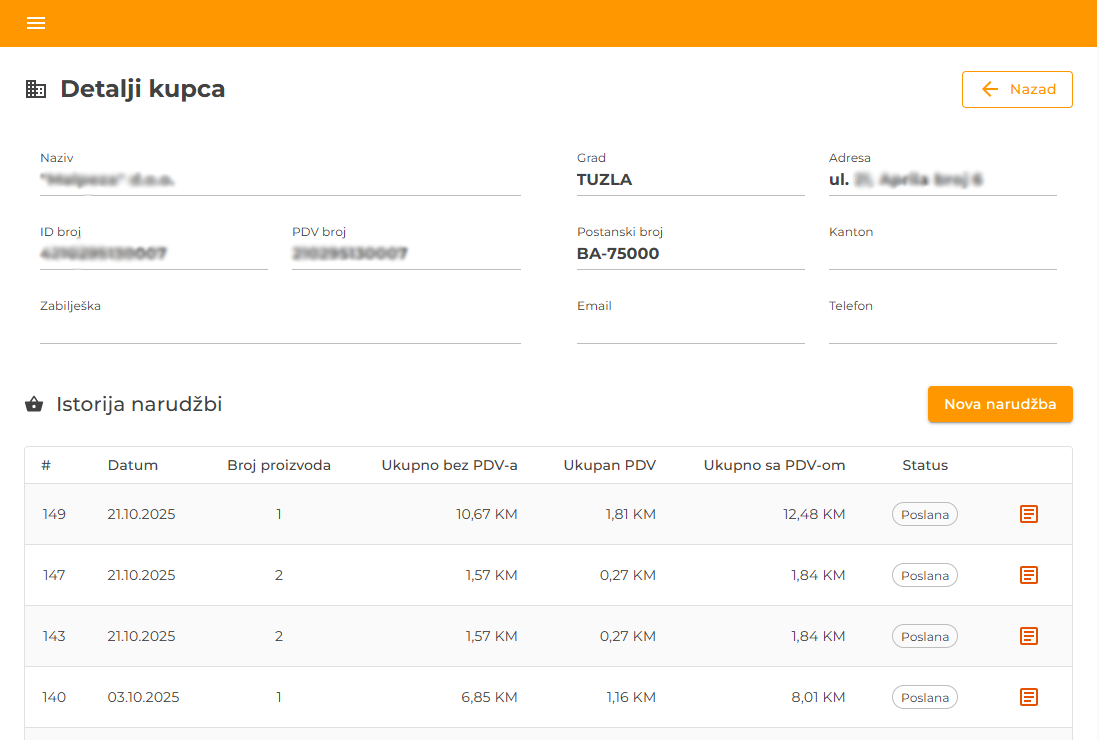Focus the Naziv input field
The height and width of the screenshot is (740, 1099).
[x=280, y=181]
